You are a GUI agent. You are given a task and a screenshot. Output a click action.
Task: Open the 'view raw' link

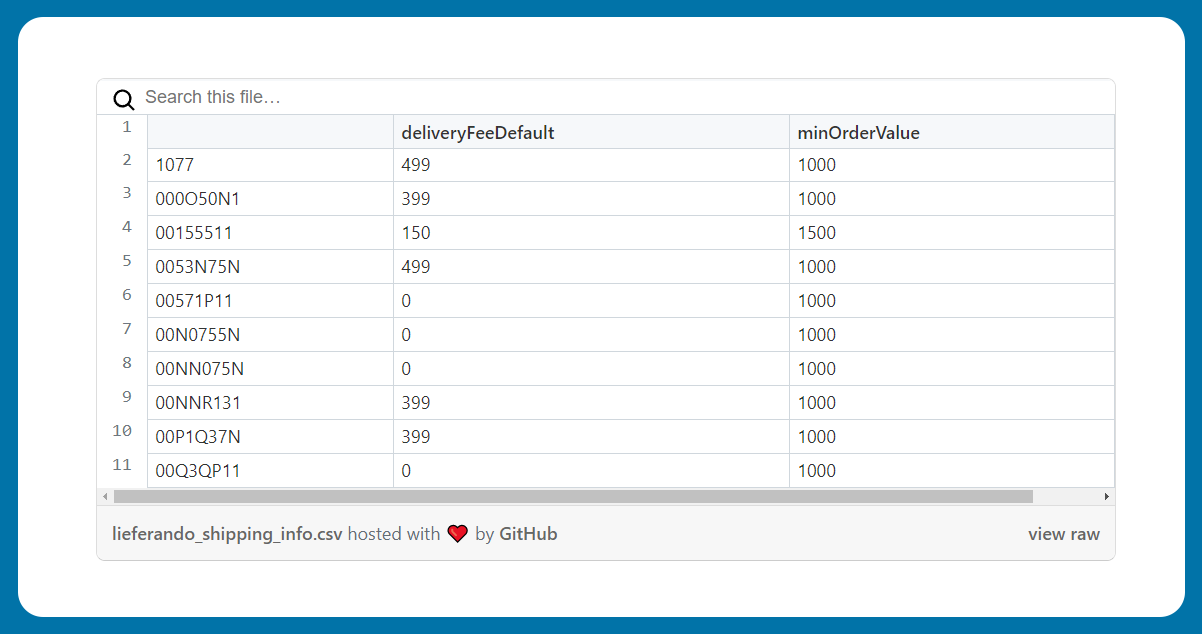click(1063, 534)
